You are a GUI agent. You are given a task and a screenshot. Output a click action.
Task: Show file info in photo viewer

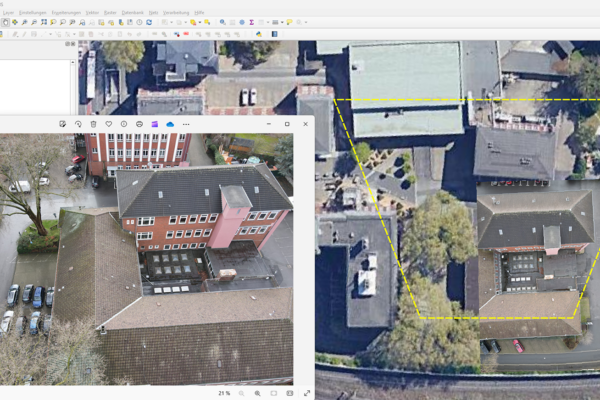click(124, 124)
